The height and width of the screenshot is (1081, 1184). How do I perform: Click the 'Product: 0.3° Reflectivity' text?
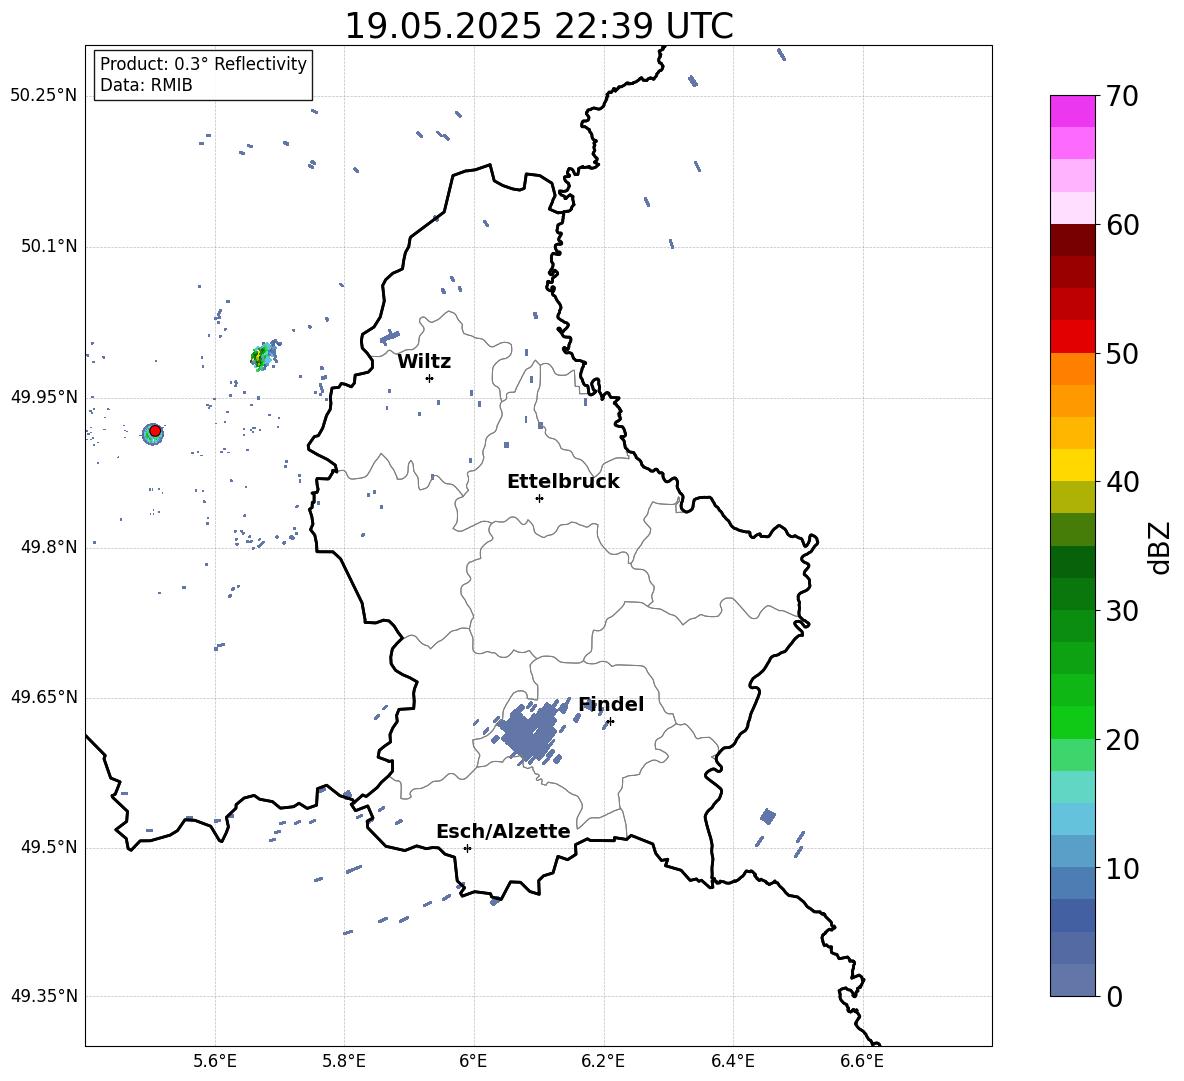[203, 64]
